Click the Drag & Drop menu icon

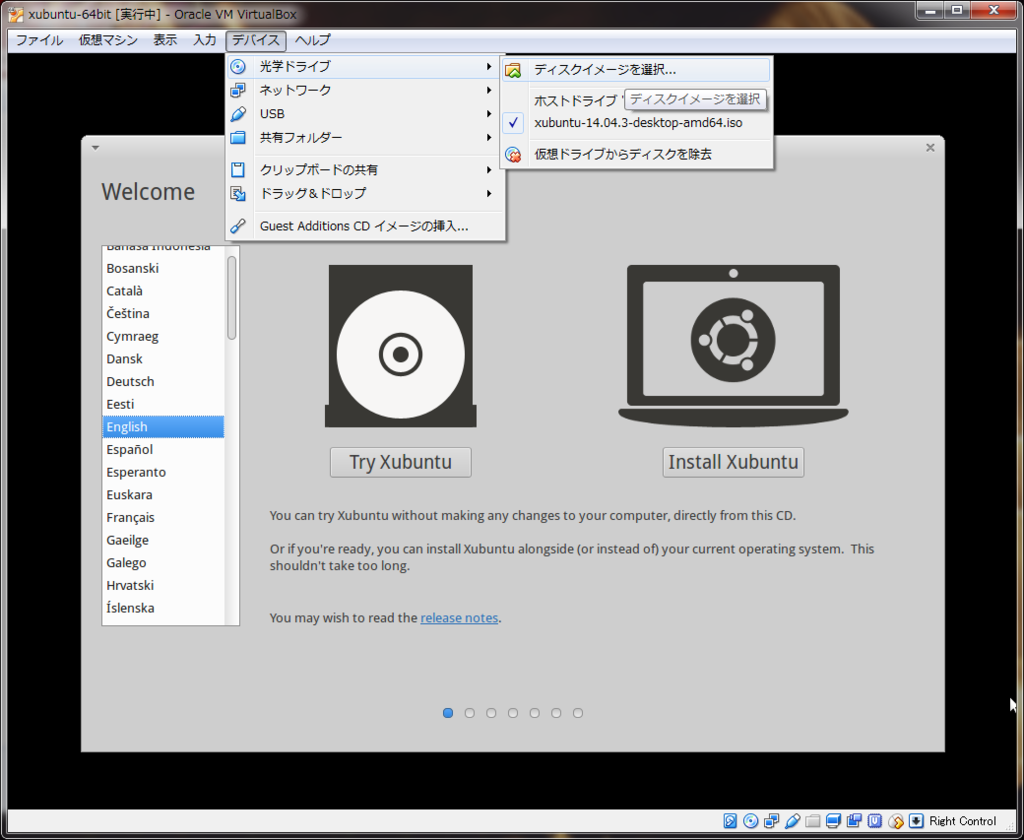coord(238,194)
